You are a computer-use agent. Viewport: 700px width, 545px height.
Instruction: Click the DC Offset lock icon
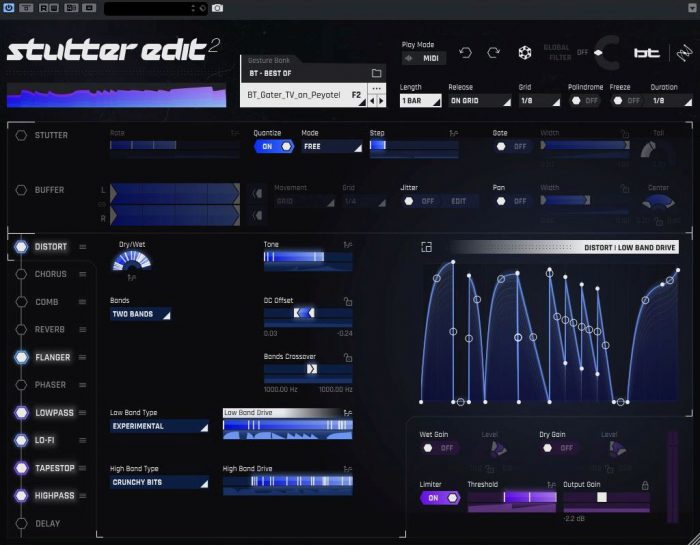(348, 301)
